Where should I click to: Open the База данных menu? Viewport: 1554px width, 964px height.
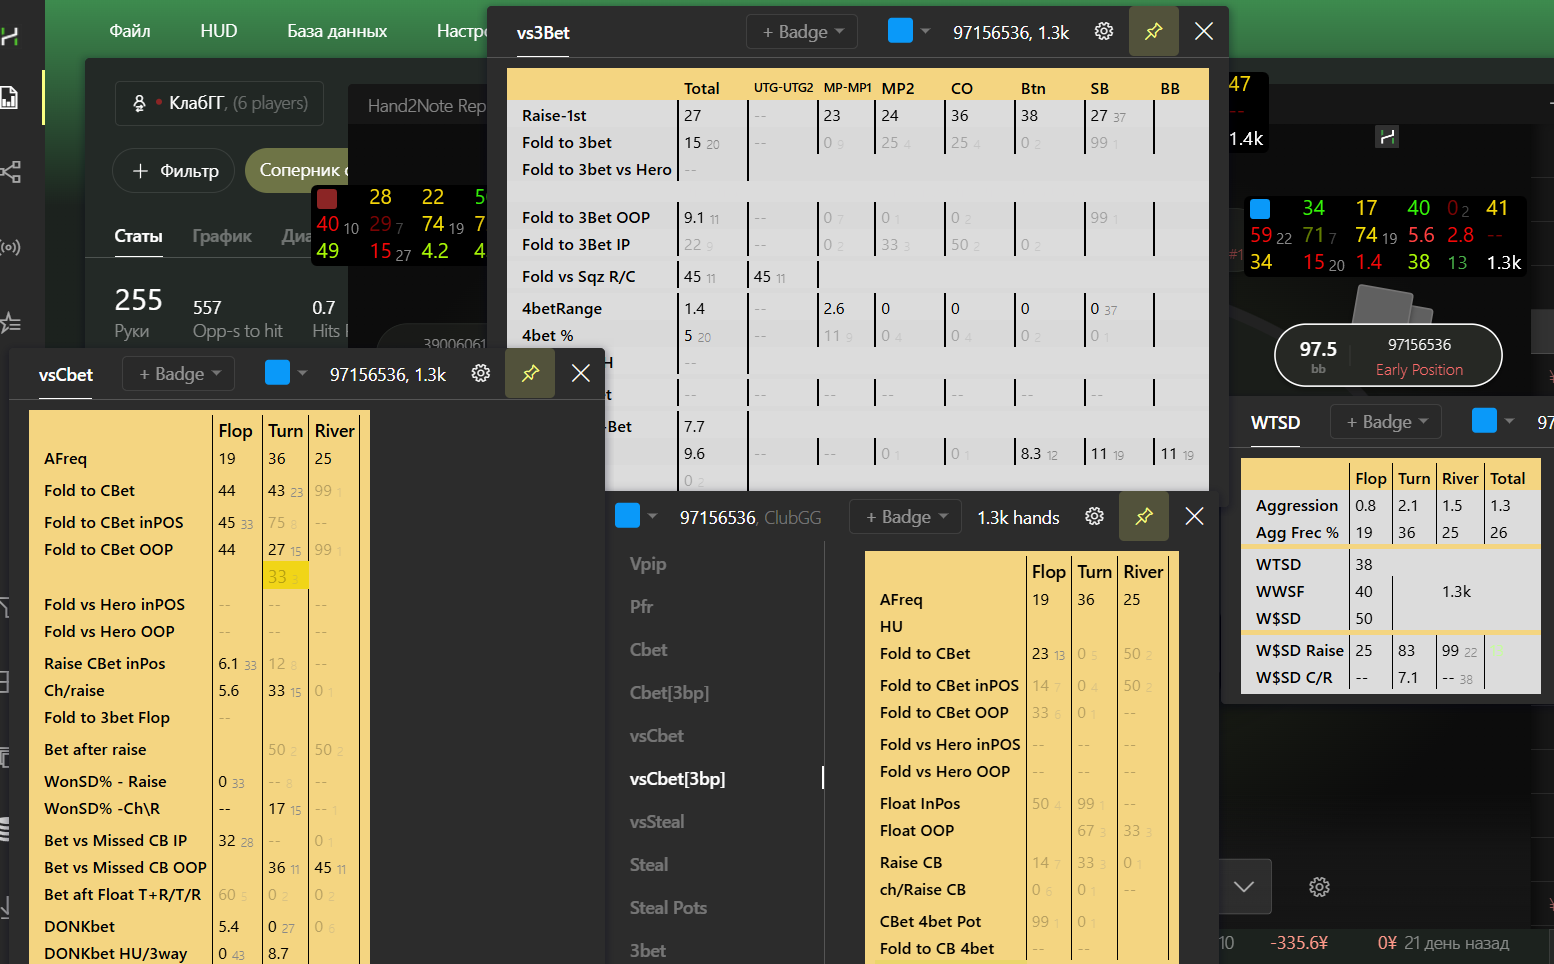pyautogui.click(x=337, y=31)
